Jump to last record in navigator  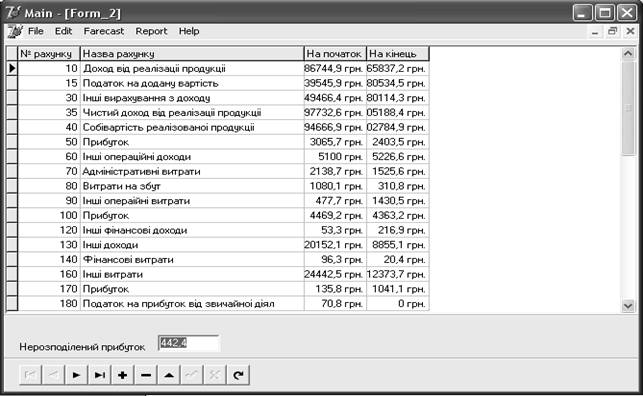click(99, 375)
